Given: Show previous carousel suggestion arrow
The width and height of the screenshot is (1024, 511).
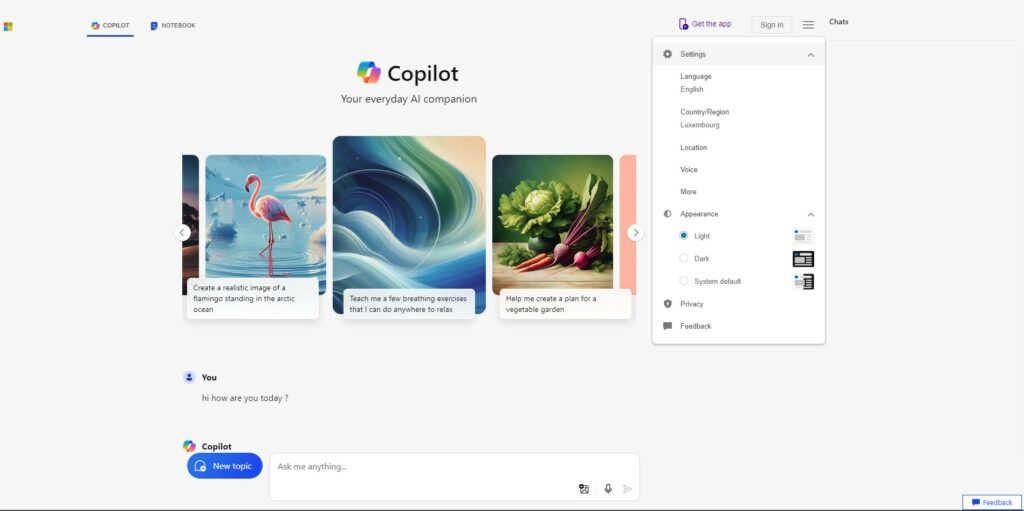Looking at the screenshot, I should (182, 233).
